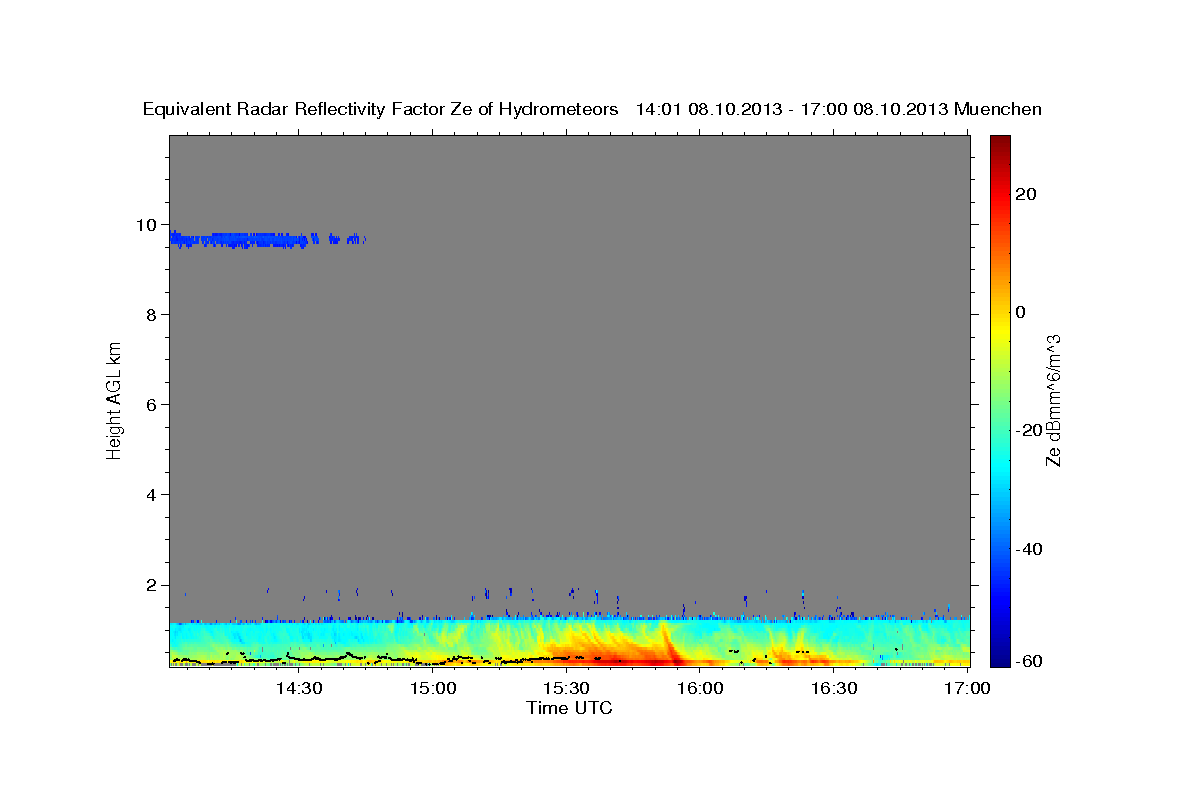Click the date range '14:01 08.10.2013 - 17:00 08.10.2013'
The image size is (1200, 800).
click(x=792, y=109)
